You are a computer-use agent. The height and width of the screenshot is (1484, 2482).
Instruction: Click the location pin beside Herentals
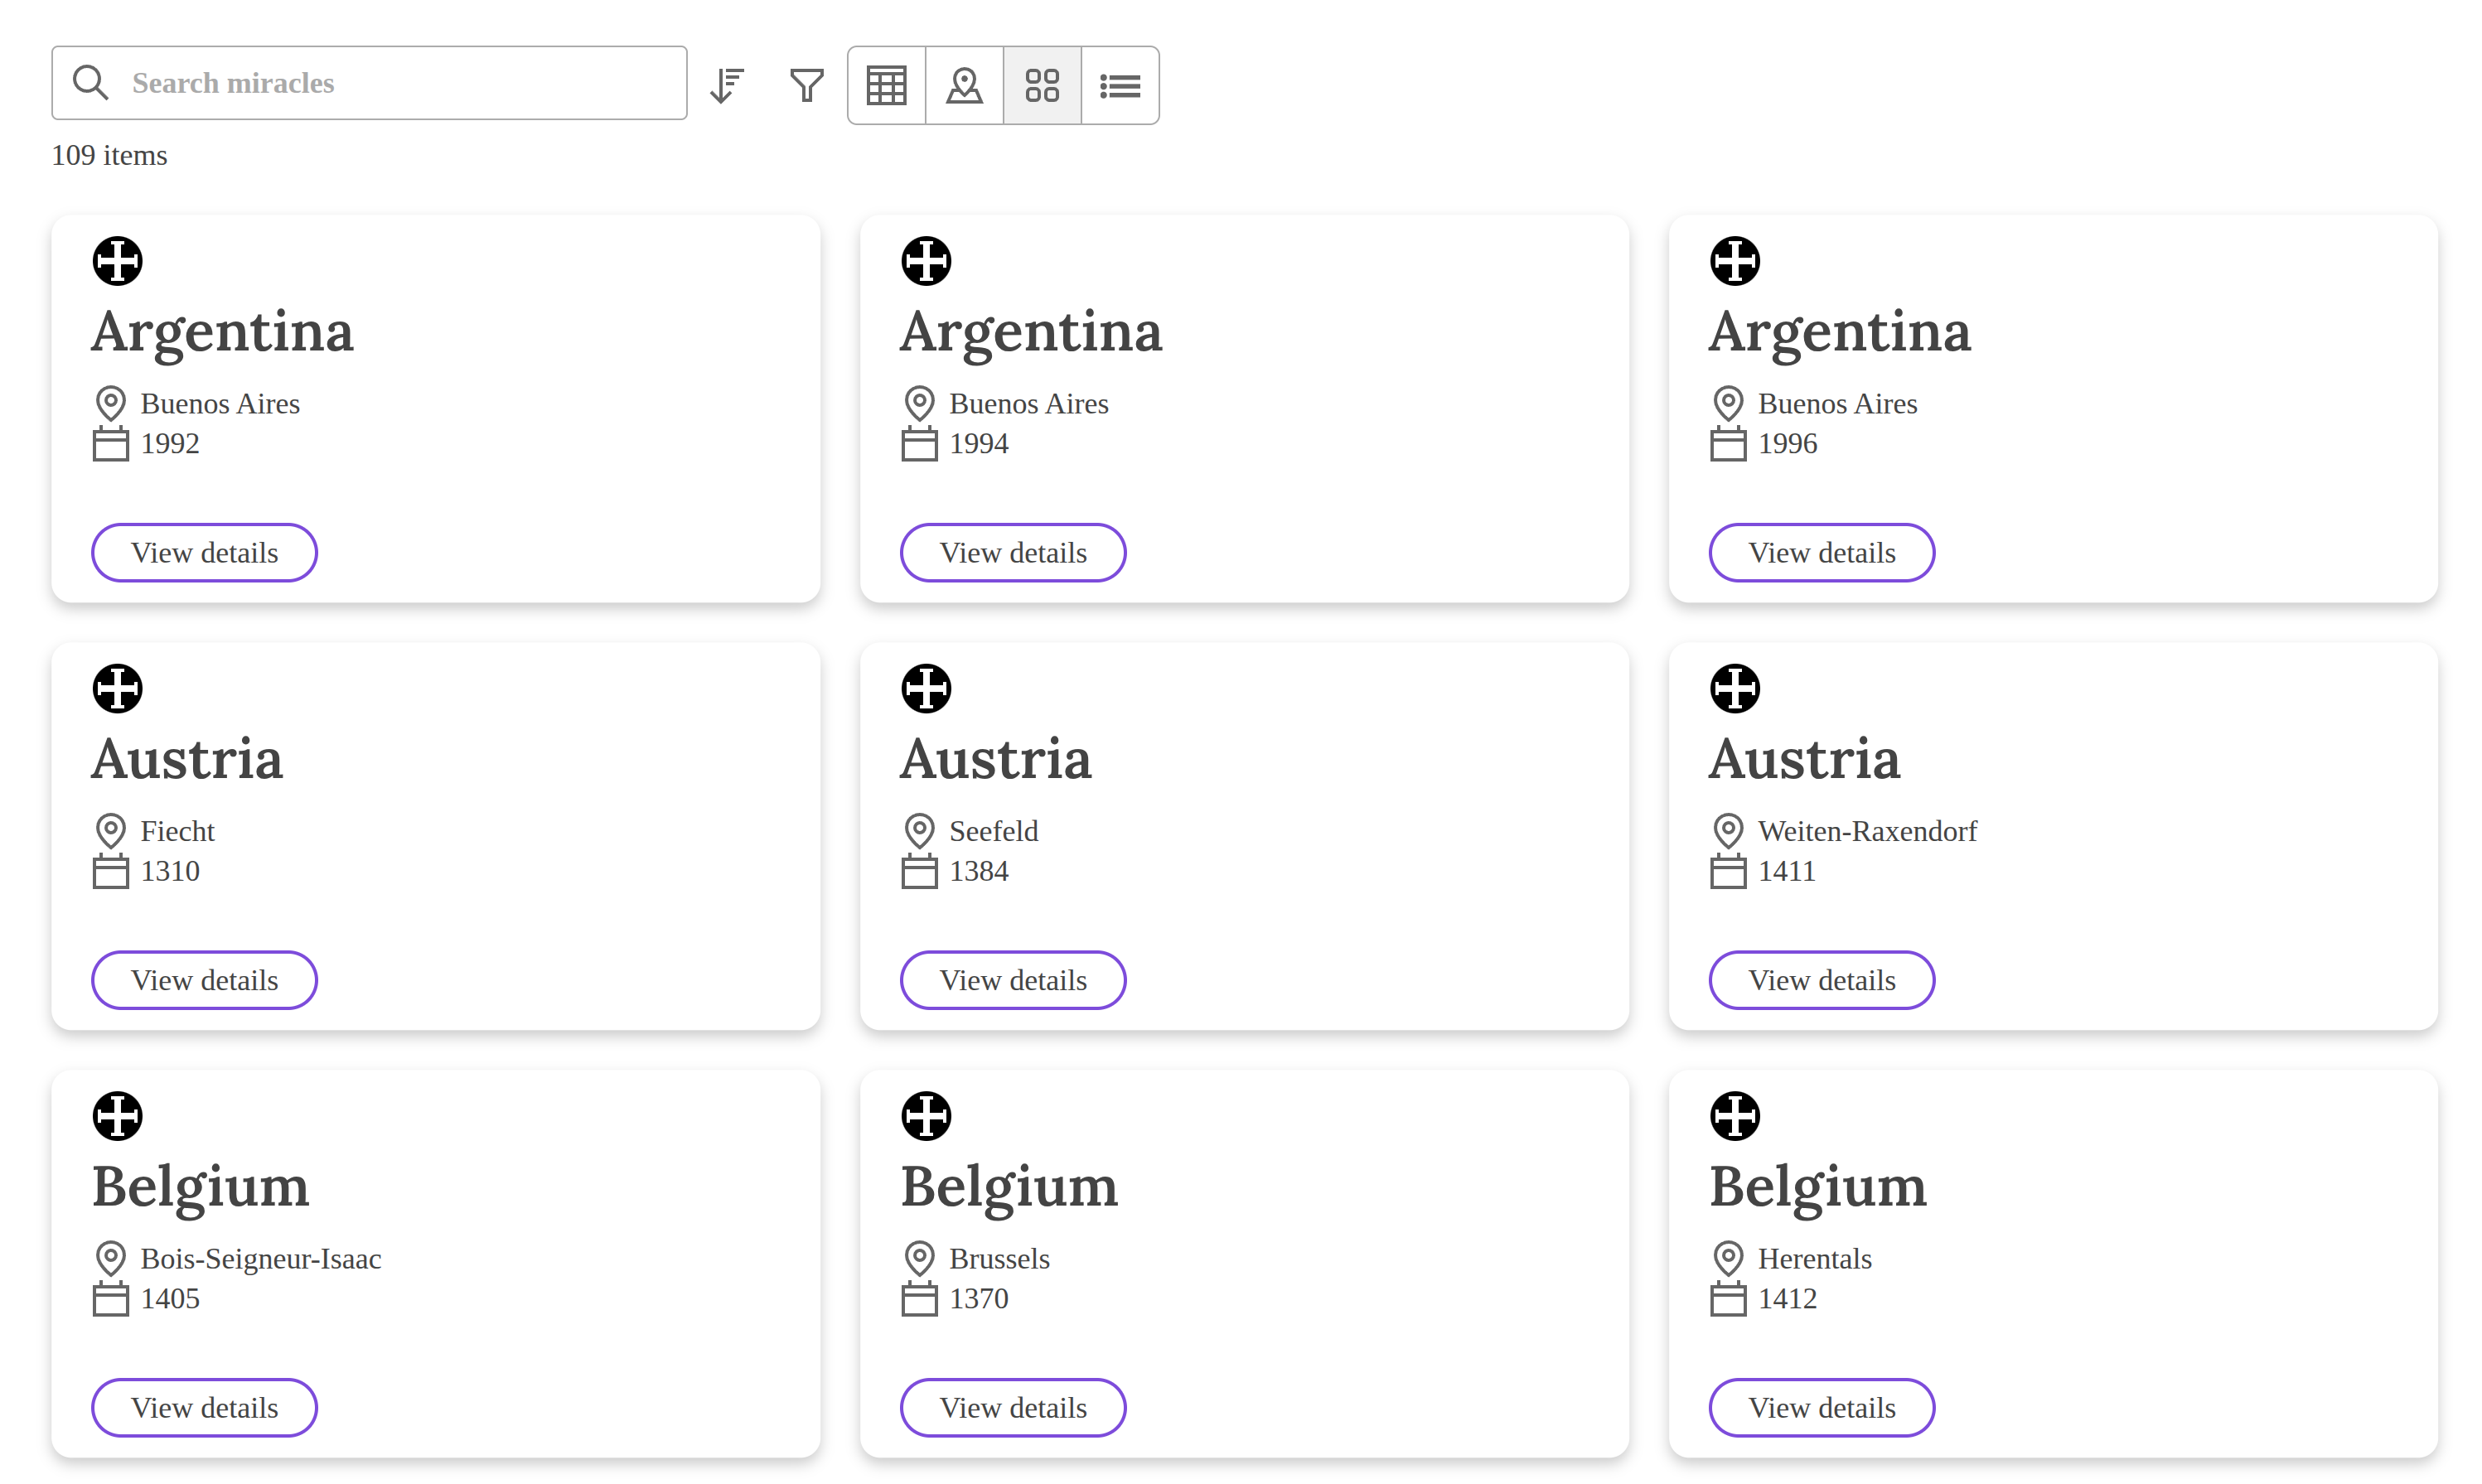click(x=1728, y=1259)
